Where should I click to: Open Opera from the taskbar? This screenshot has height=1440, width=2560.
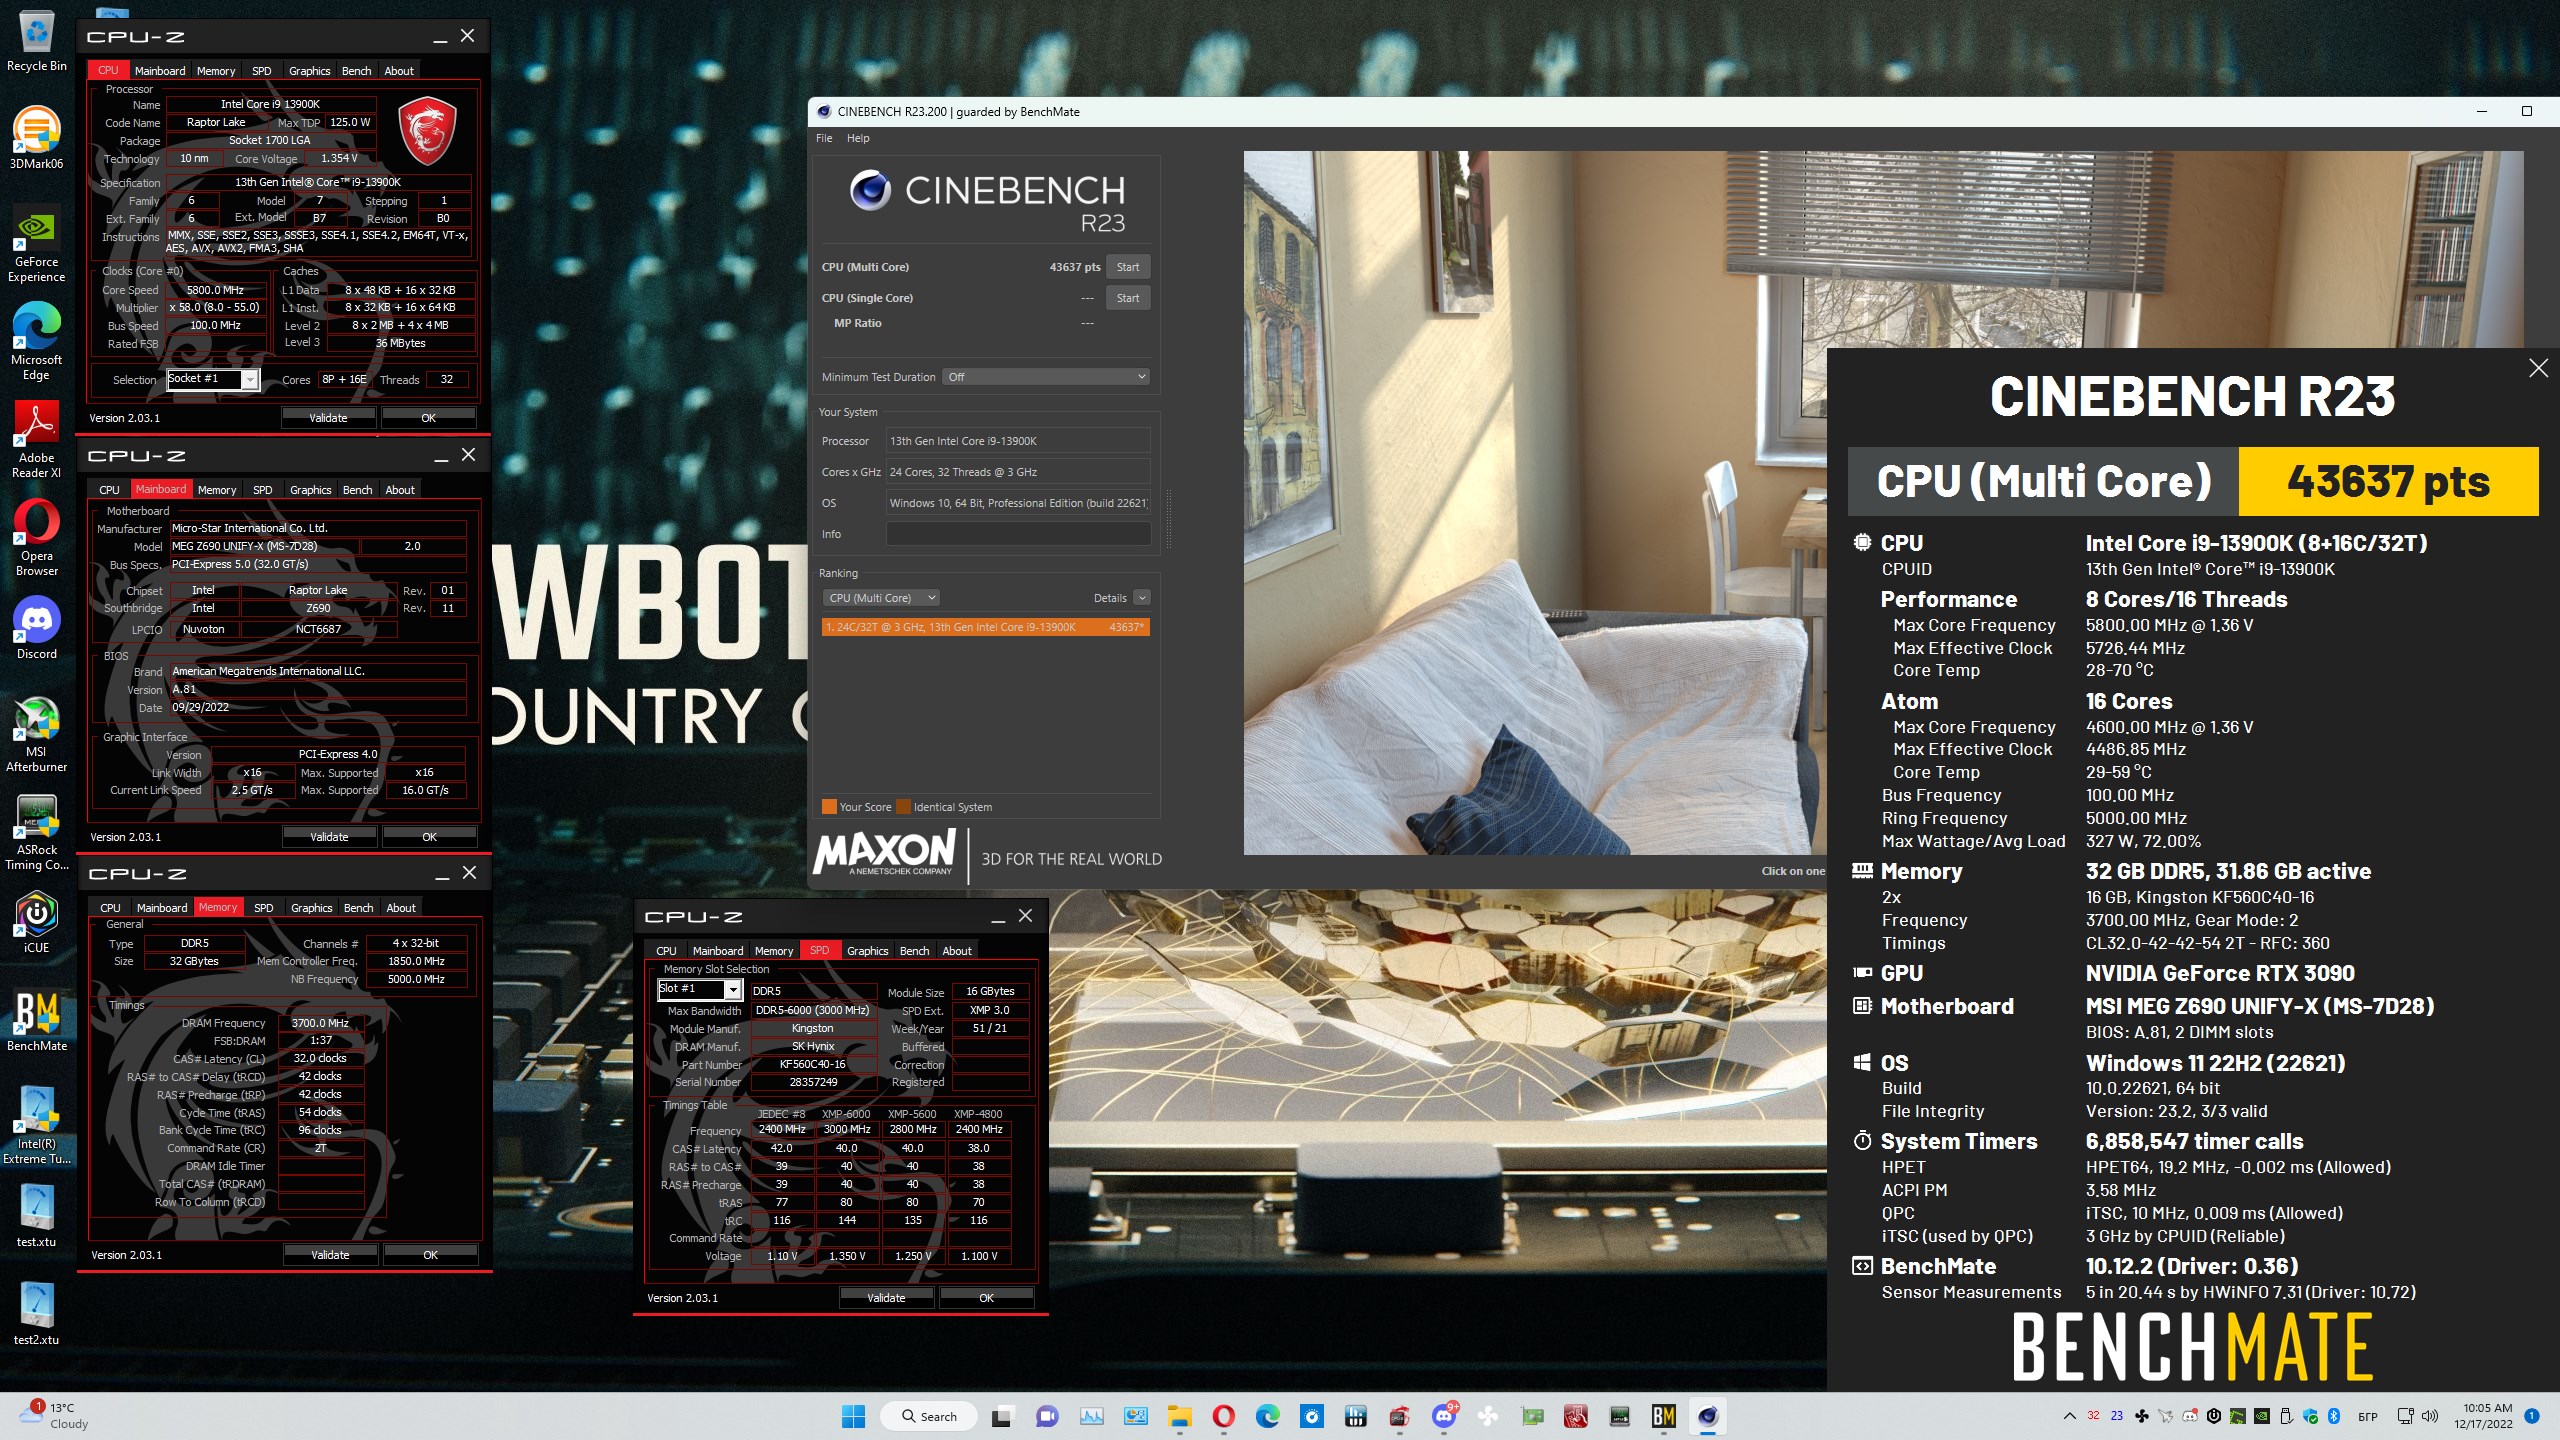[1223, 1416]
